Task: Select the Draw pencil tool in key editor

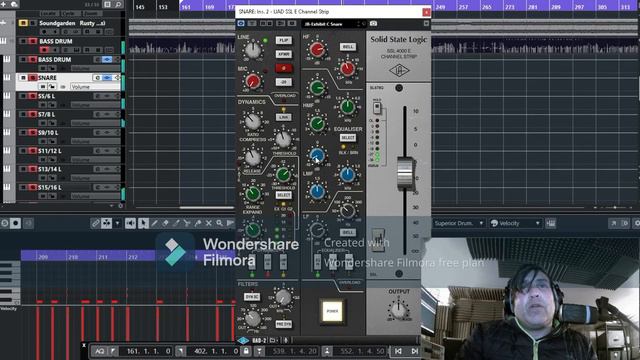Action: click(x=154, y=223)
